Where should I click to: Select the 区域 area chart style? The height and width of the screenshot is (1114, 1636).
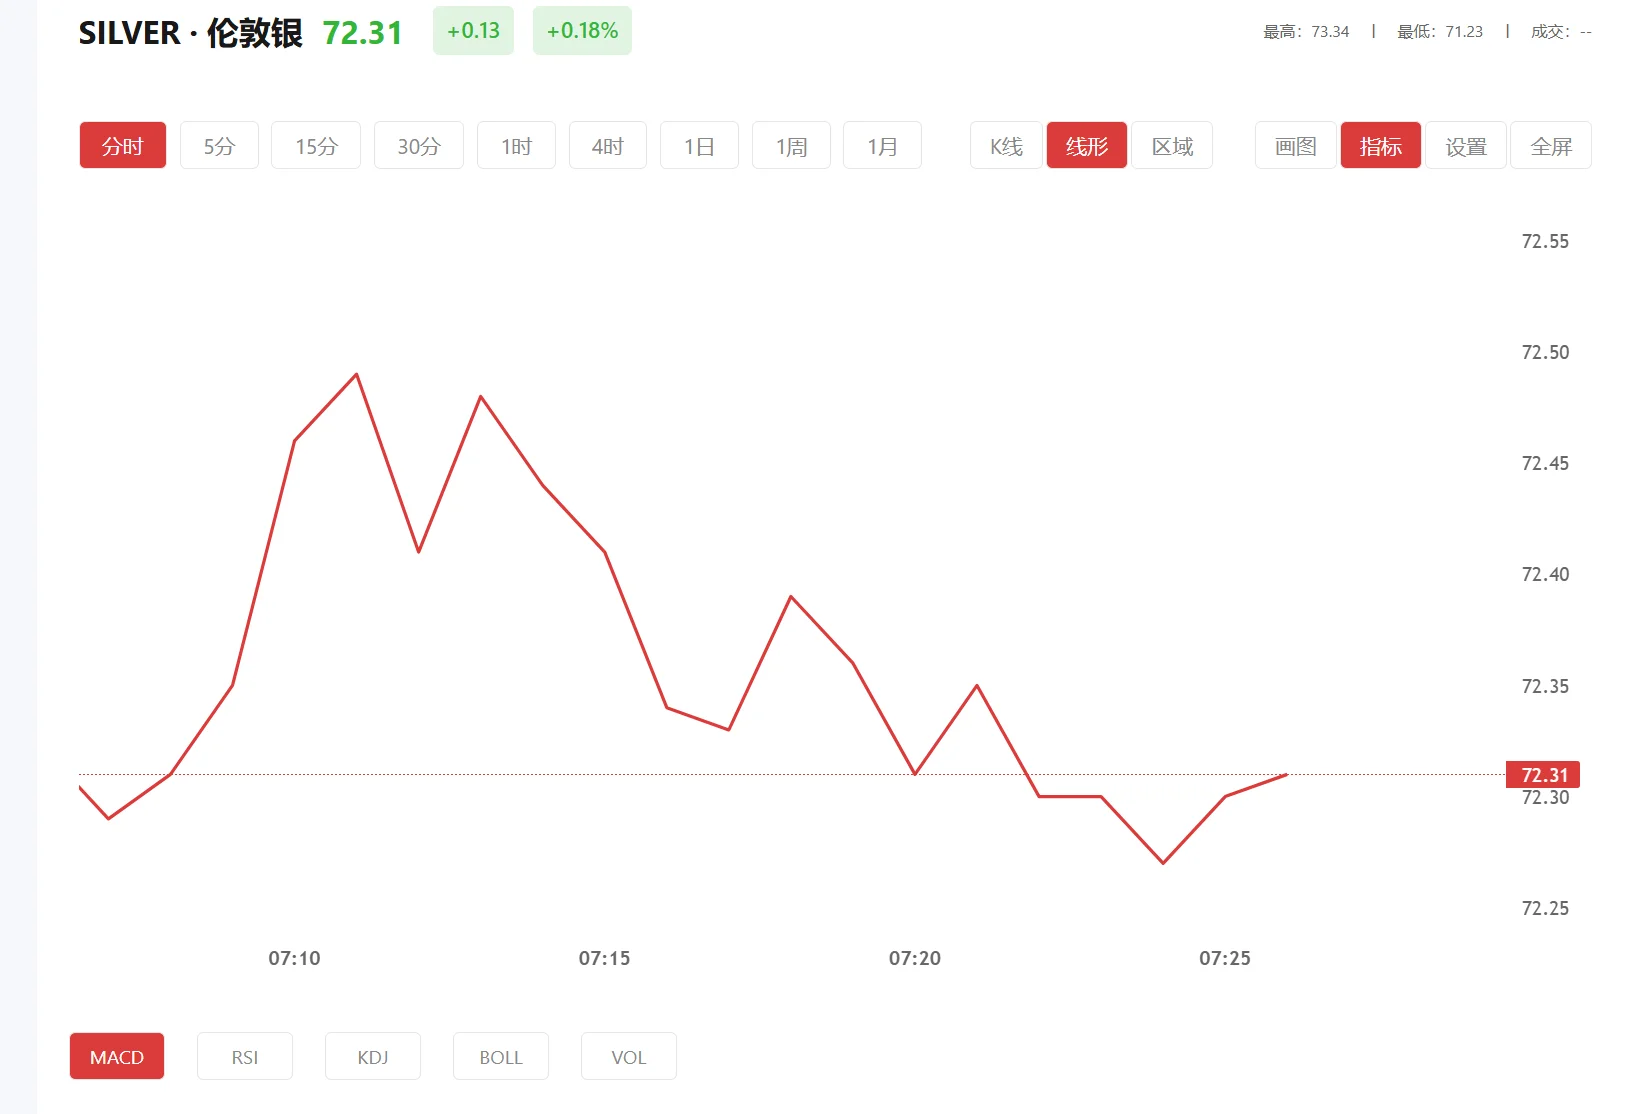click(1171, 145)
